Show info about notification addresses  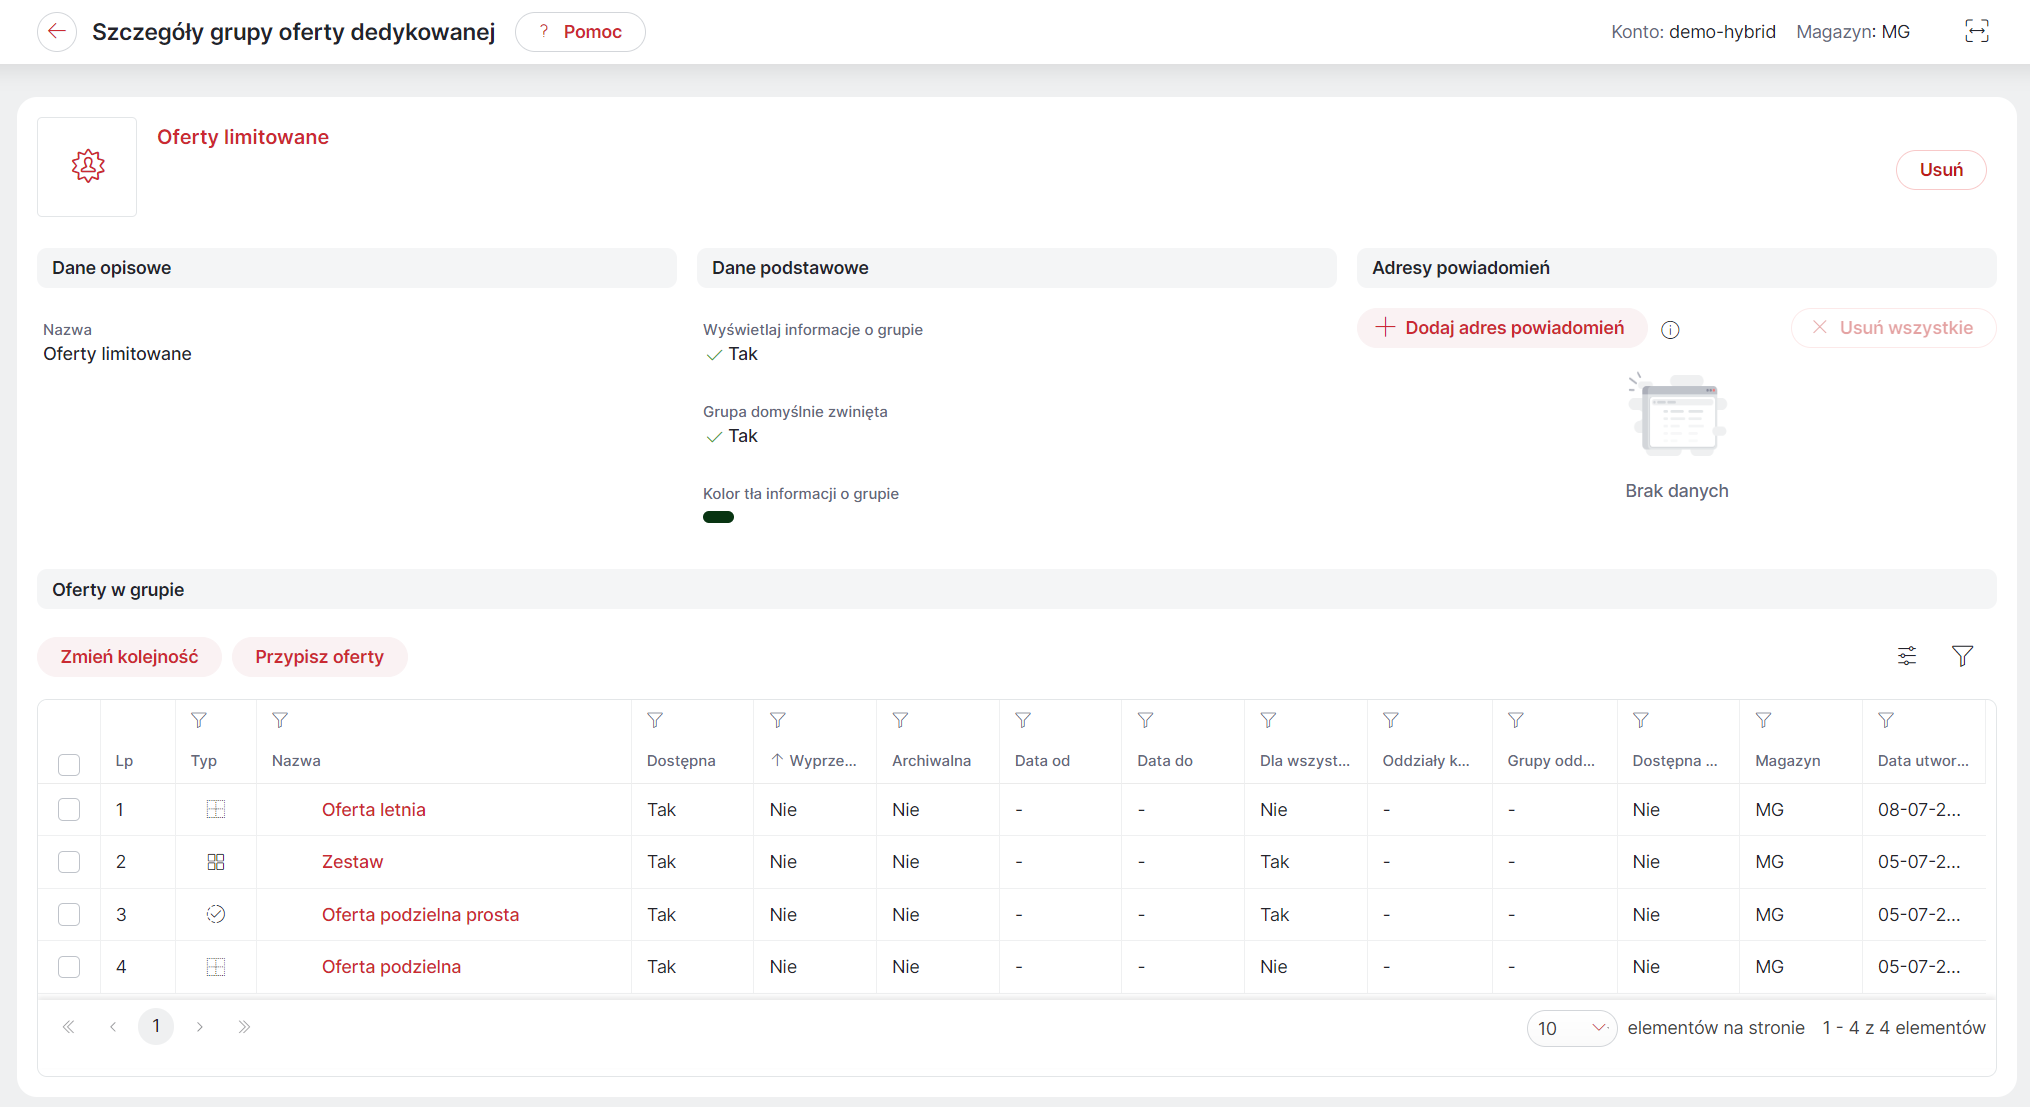tap(1670, 330)
